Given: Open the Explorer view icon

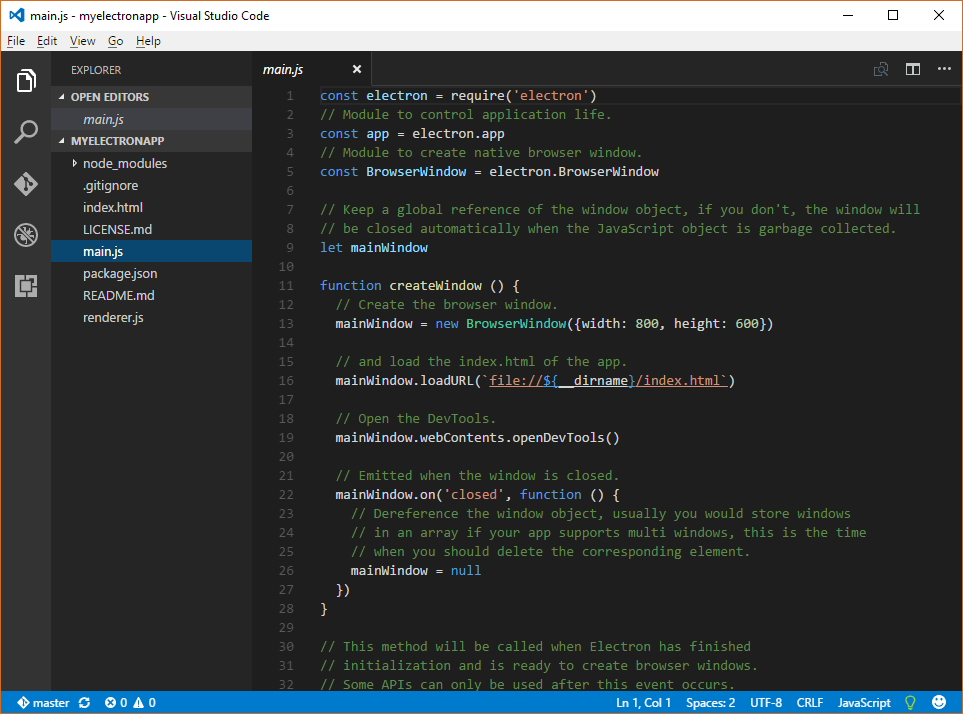Looking at the screenshot, I should pos(26,80).
